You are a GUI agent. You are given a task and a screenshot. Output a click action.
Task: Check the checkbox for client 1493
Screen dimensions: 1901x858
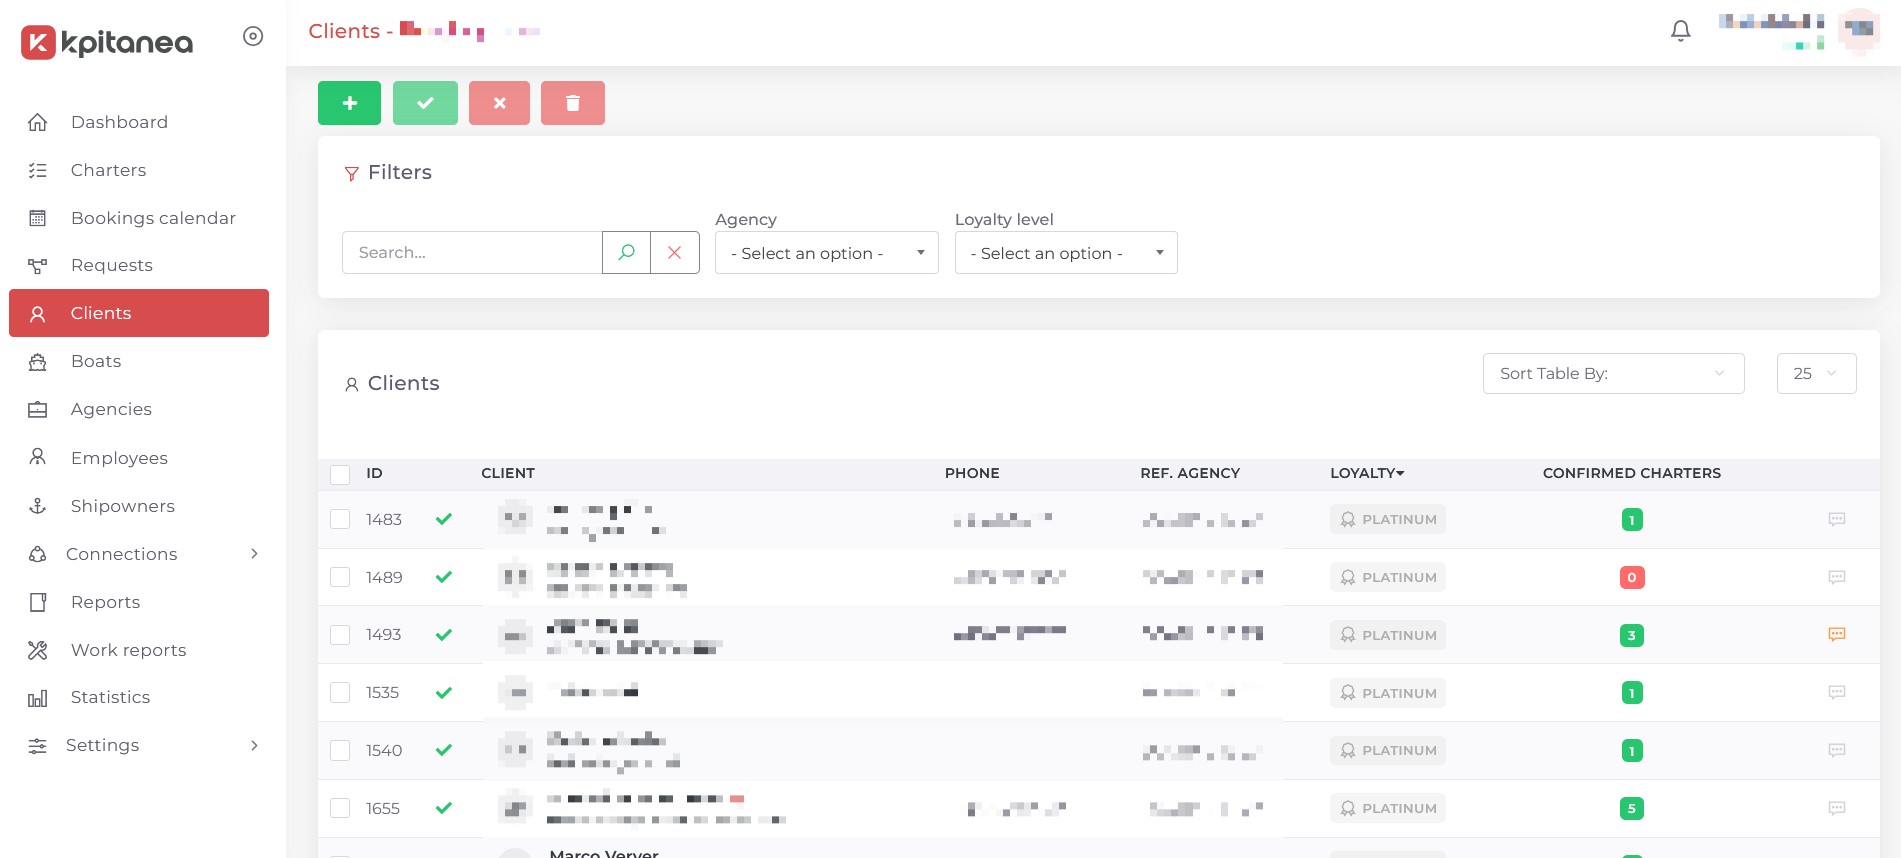[340, 635]
